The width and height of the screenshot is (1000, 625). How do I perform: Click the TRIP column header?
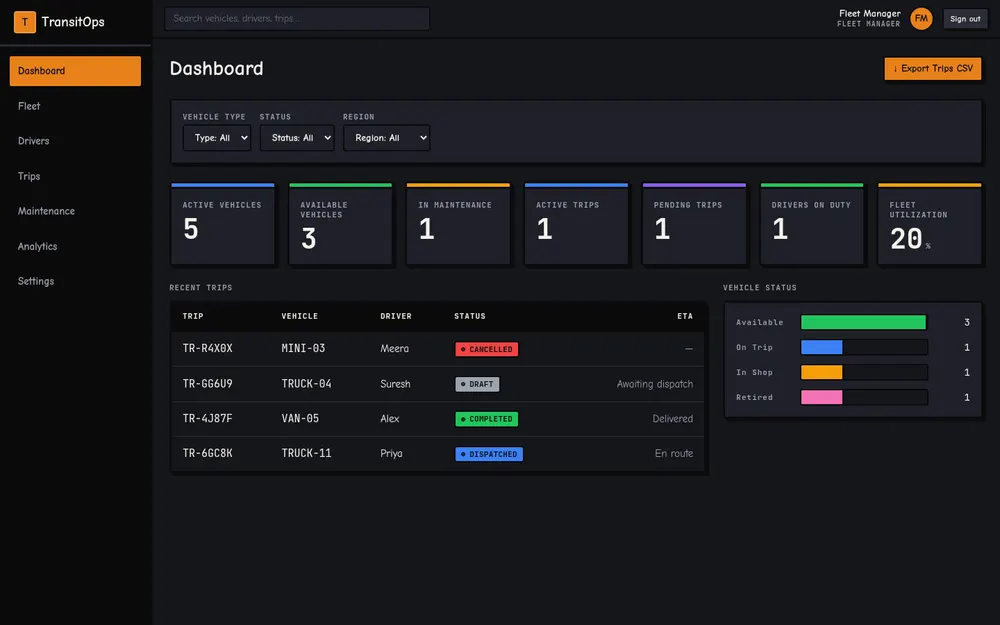pyautogui.click(x=193, y=316)
